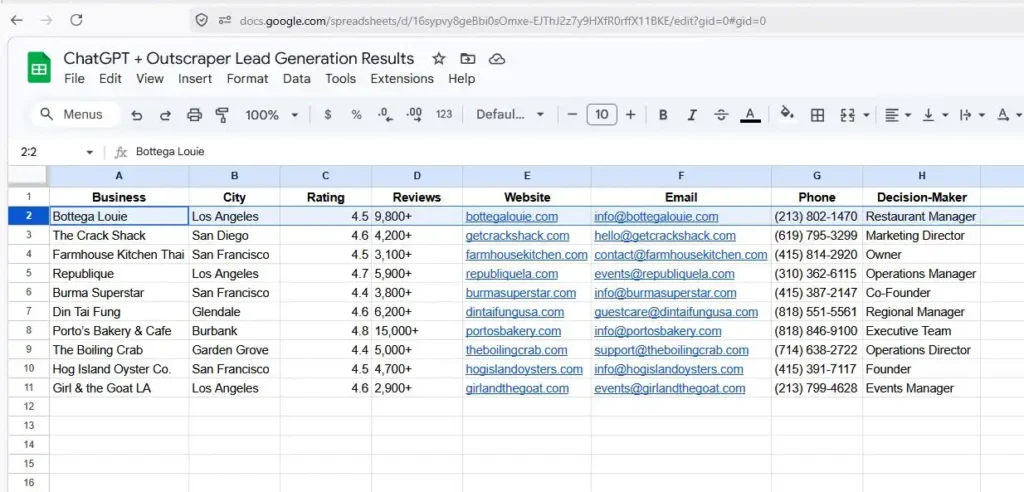The height and width of the screenshot is (492, 1024).
Task: Click email events@republiquela.com
Action: tap(664, 274)
